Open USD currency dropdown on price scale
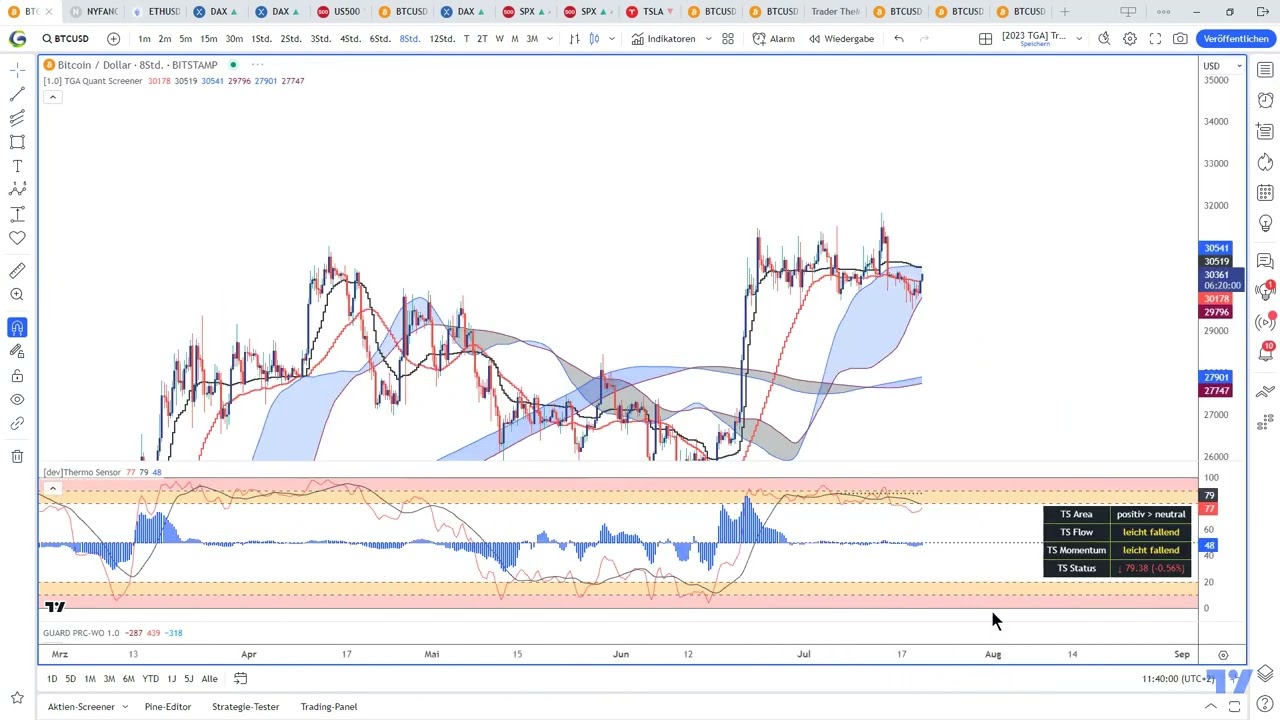Image resolution: width=1280 pixels, height=720 pixels. pyautogui.click(x=1223, y=66)
